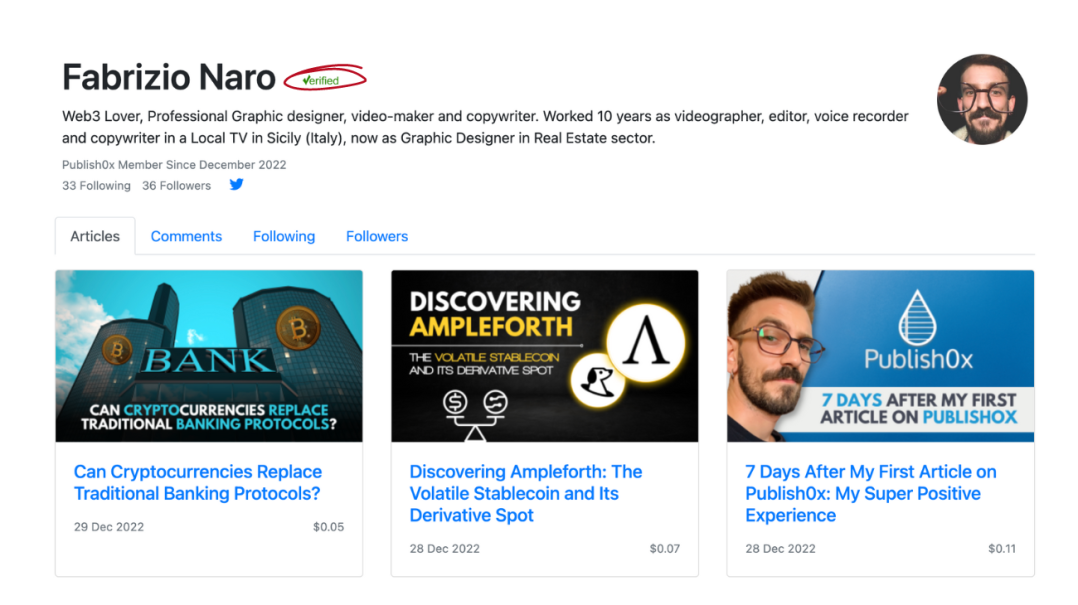1078x605 pixels.
Task: Click the Ampleforth article cover thumbnail
Action: [x=544, y=356]
